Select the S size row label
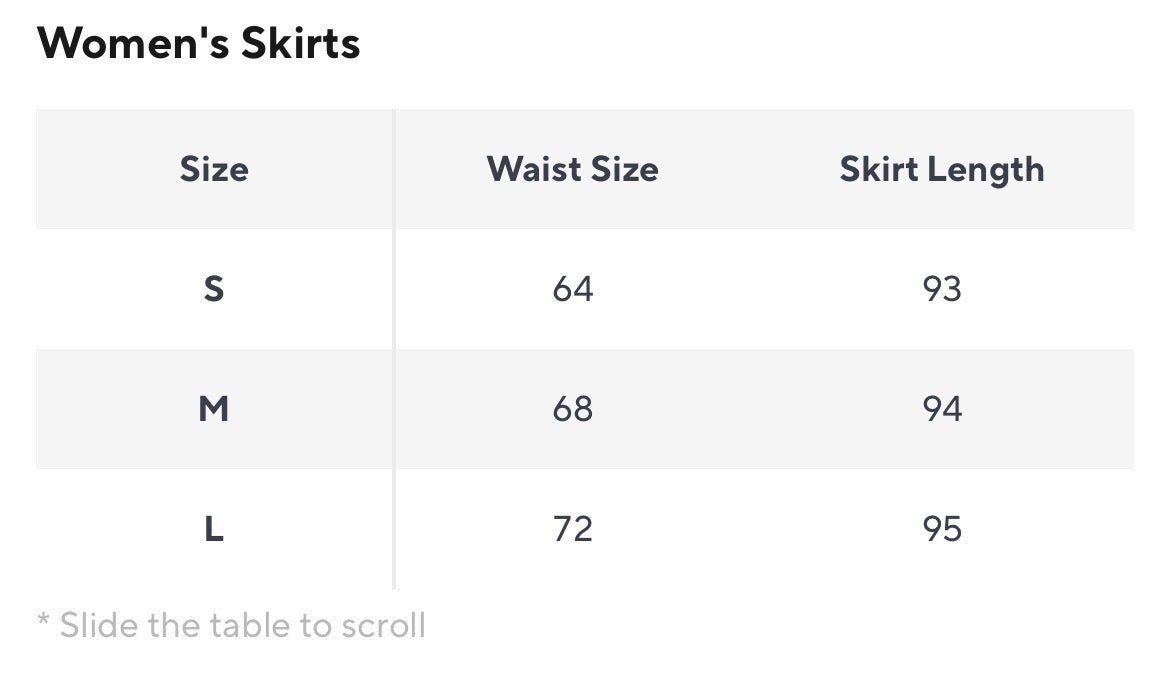Screen dimensions: 1170x685 [214, 289]
